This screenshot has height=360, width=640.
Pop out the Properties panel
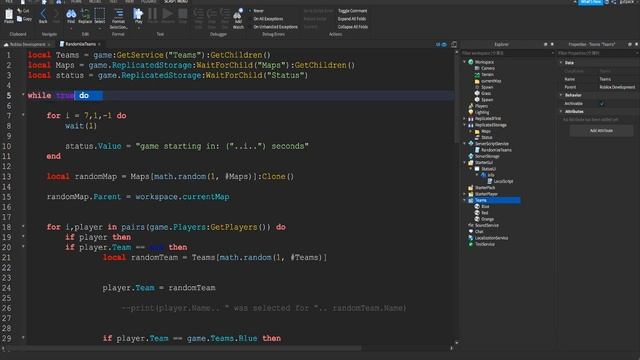click(x=630, y=44)
